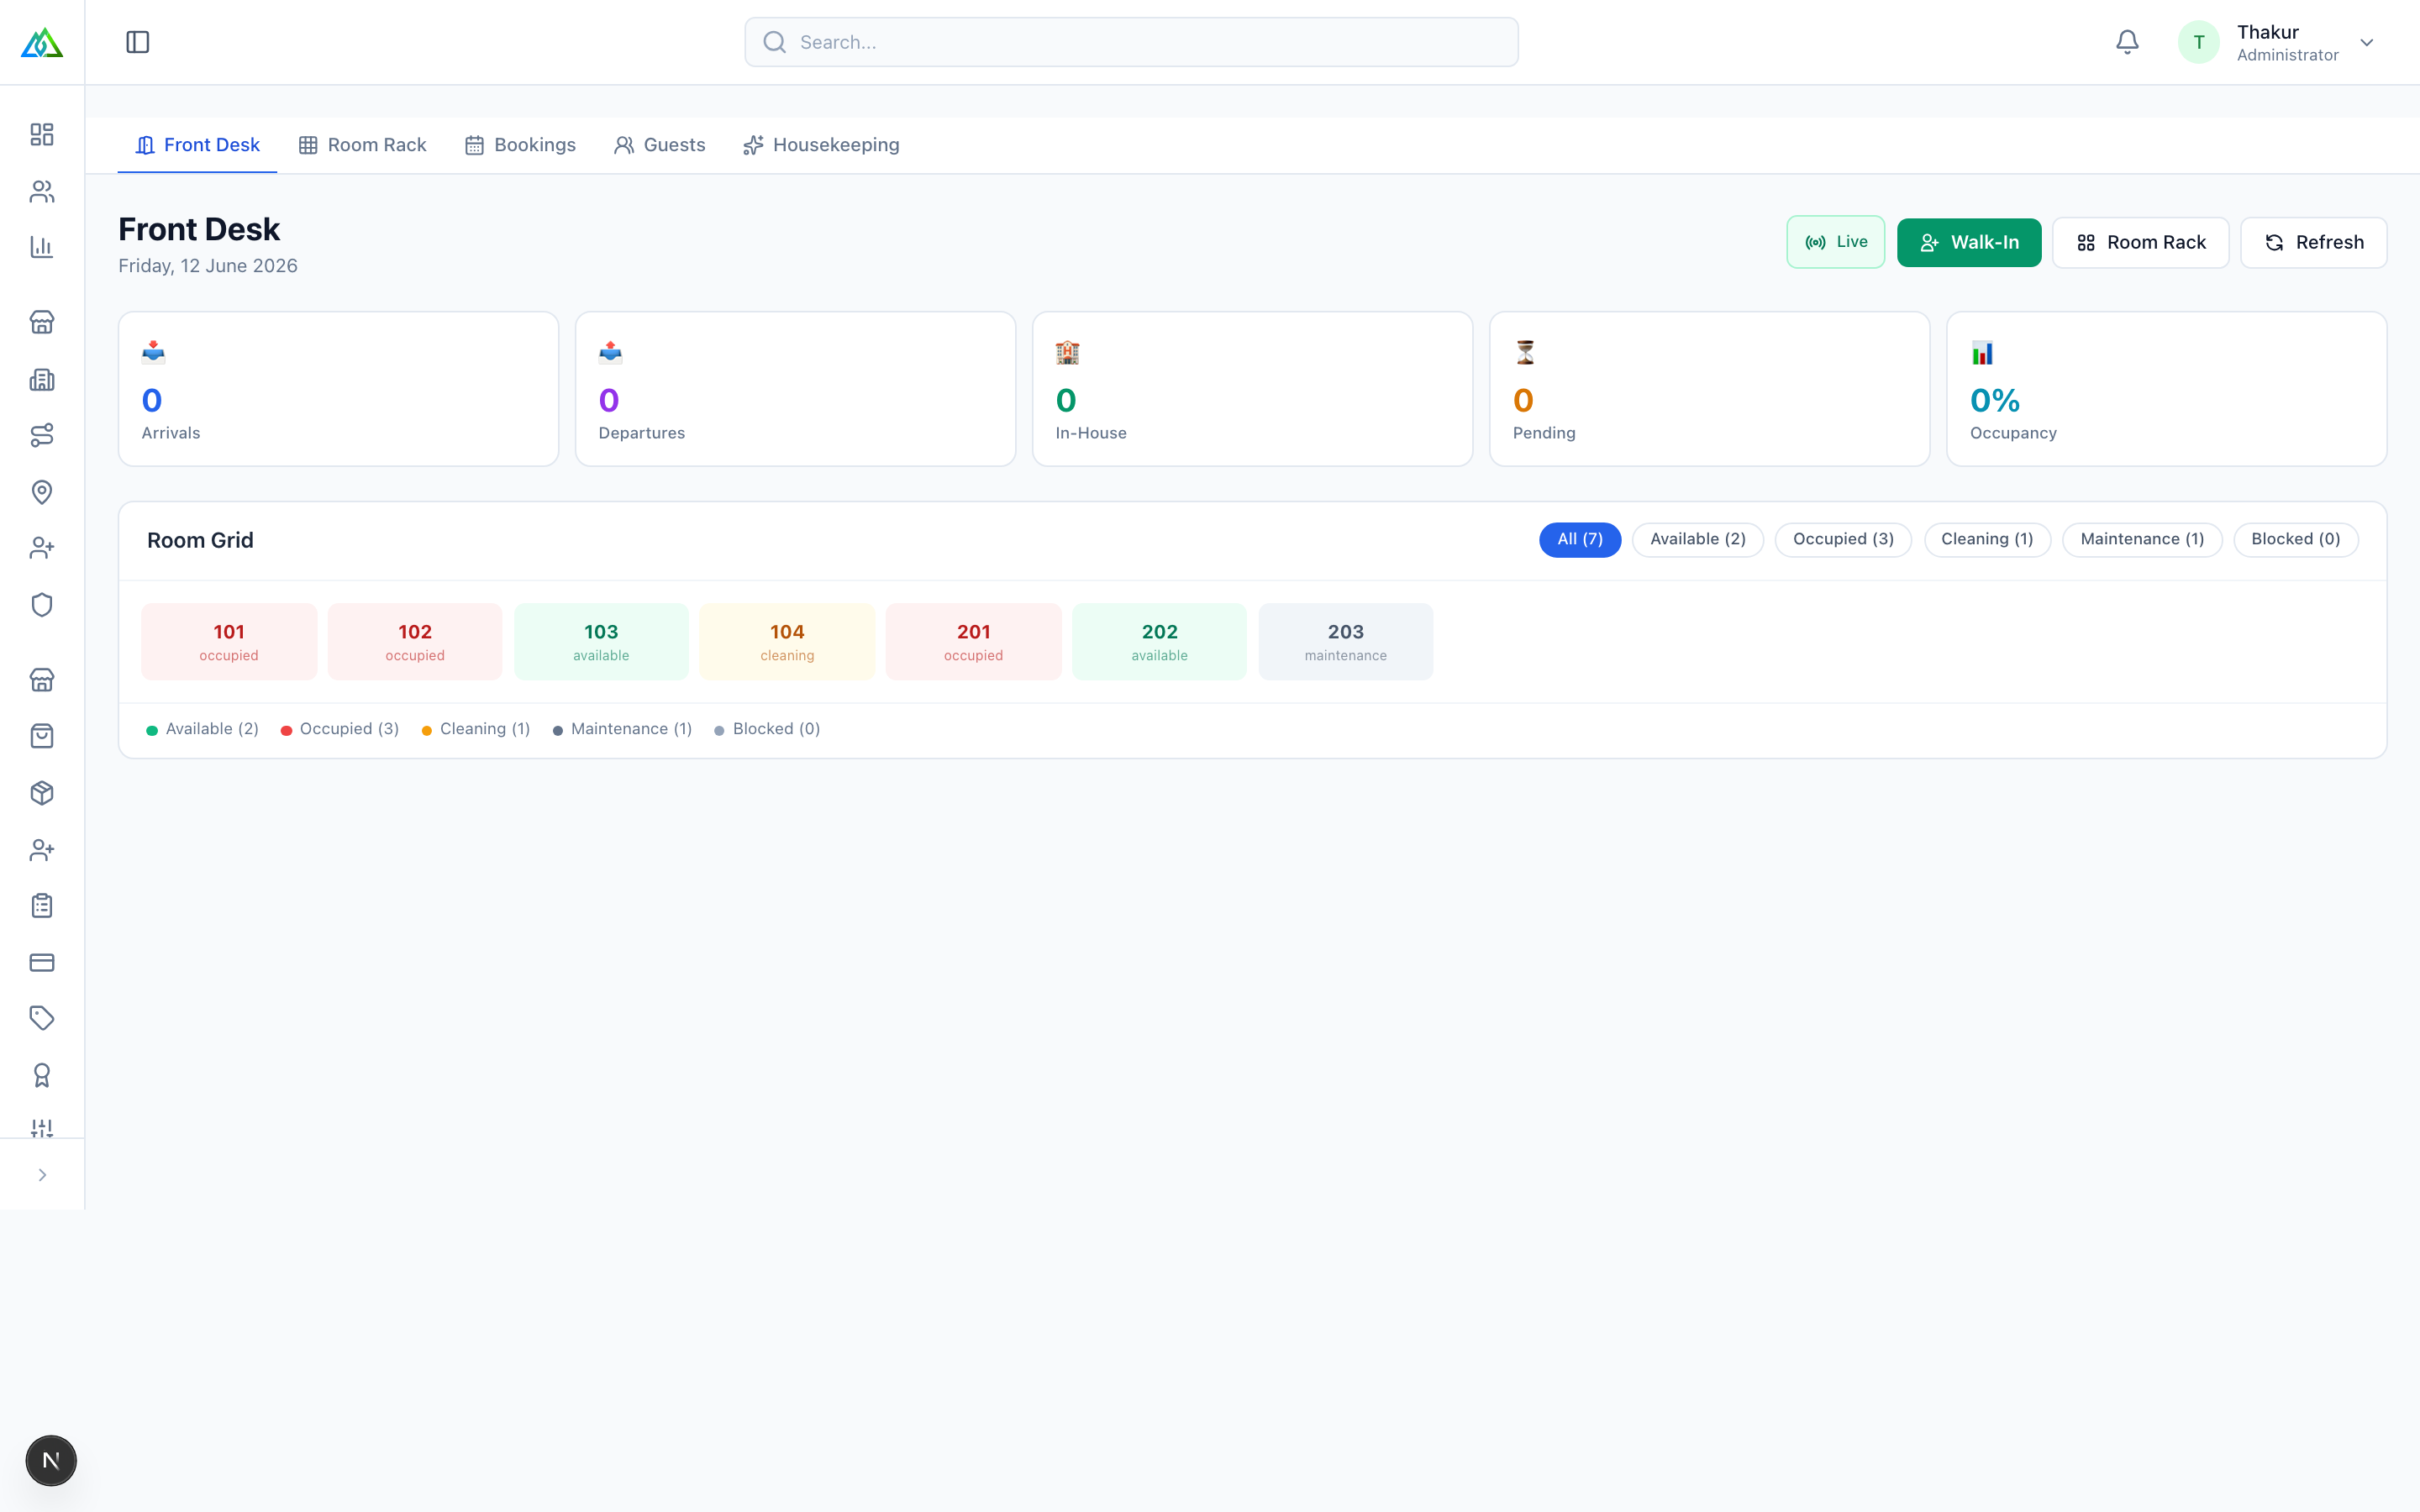The height and width of the screenshot is (1512, 2420).
Task: Switch to the Room Rack tab
Action: [x=362, y=145]
